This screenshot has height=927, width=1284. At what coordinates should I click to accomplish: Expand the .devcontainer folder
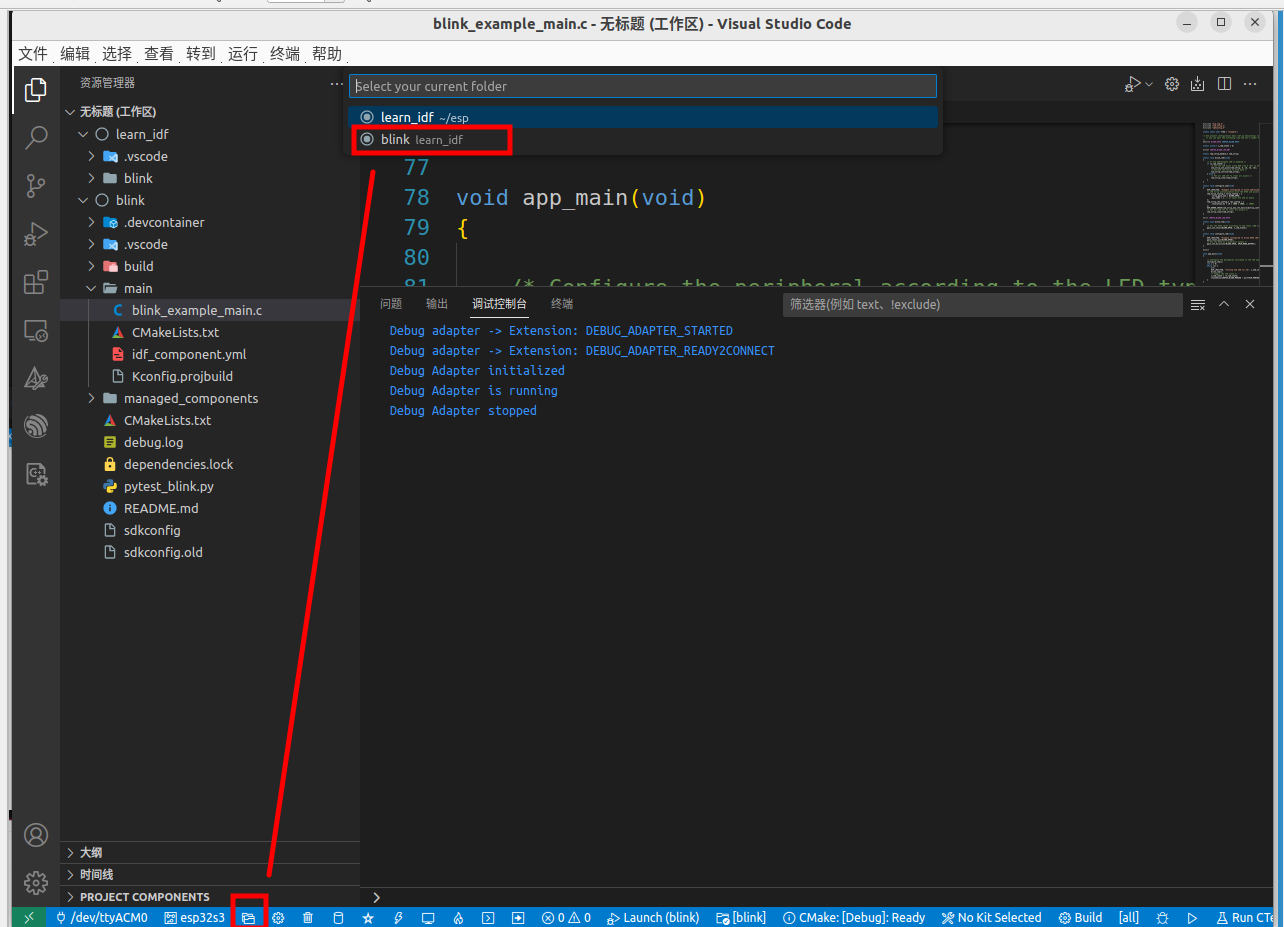[92, 222]
